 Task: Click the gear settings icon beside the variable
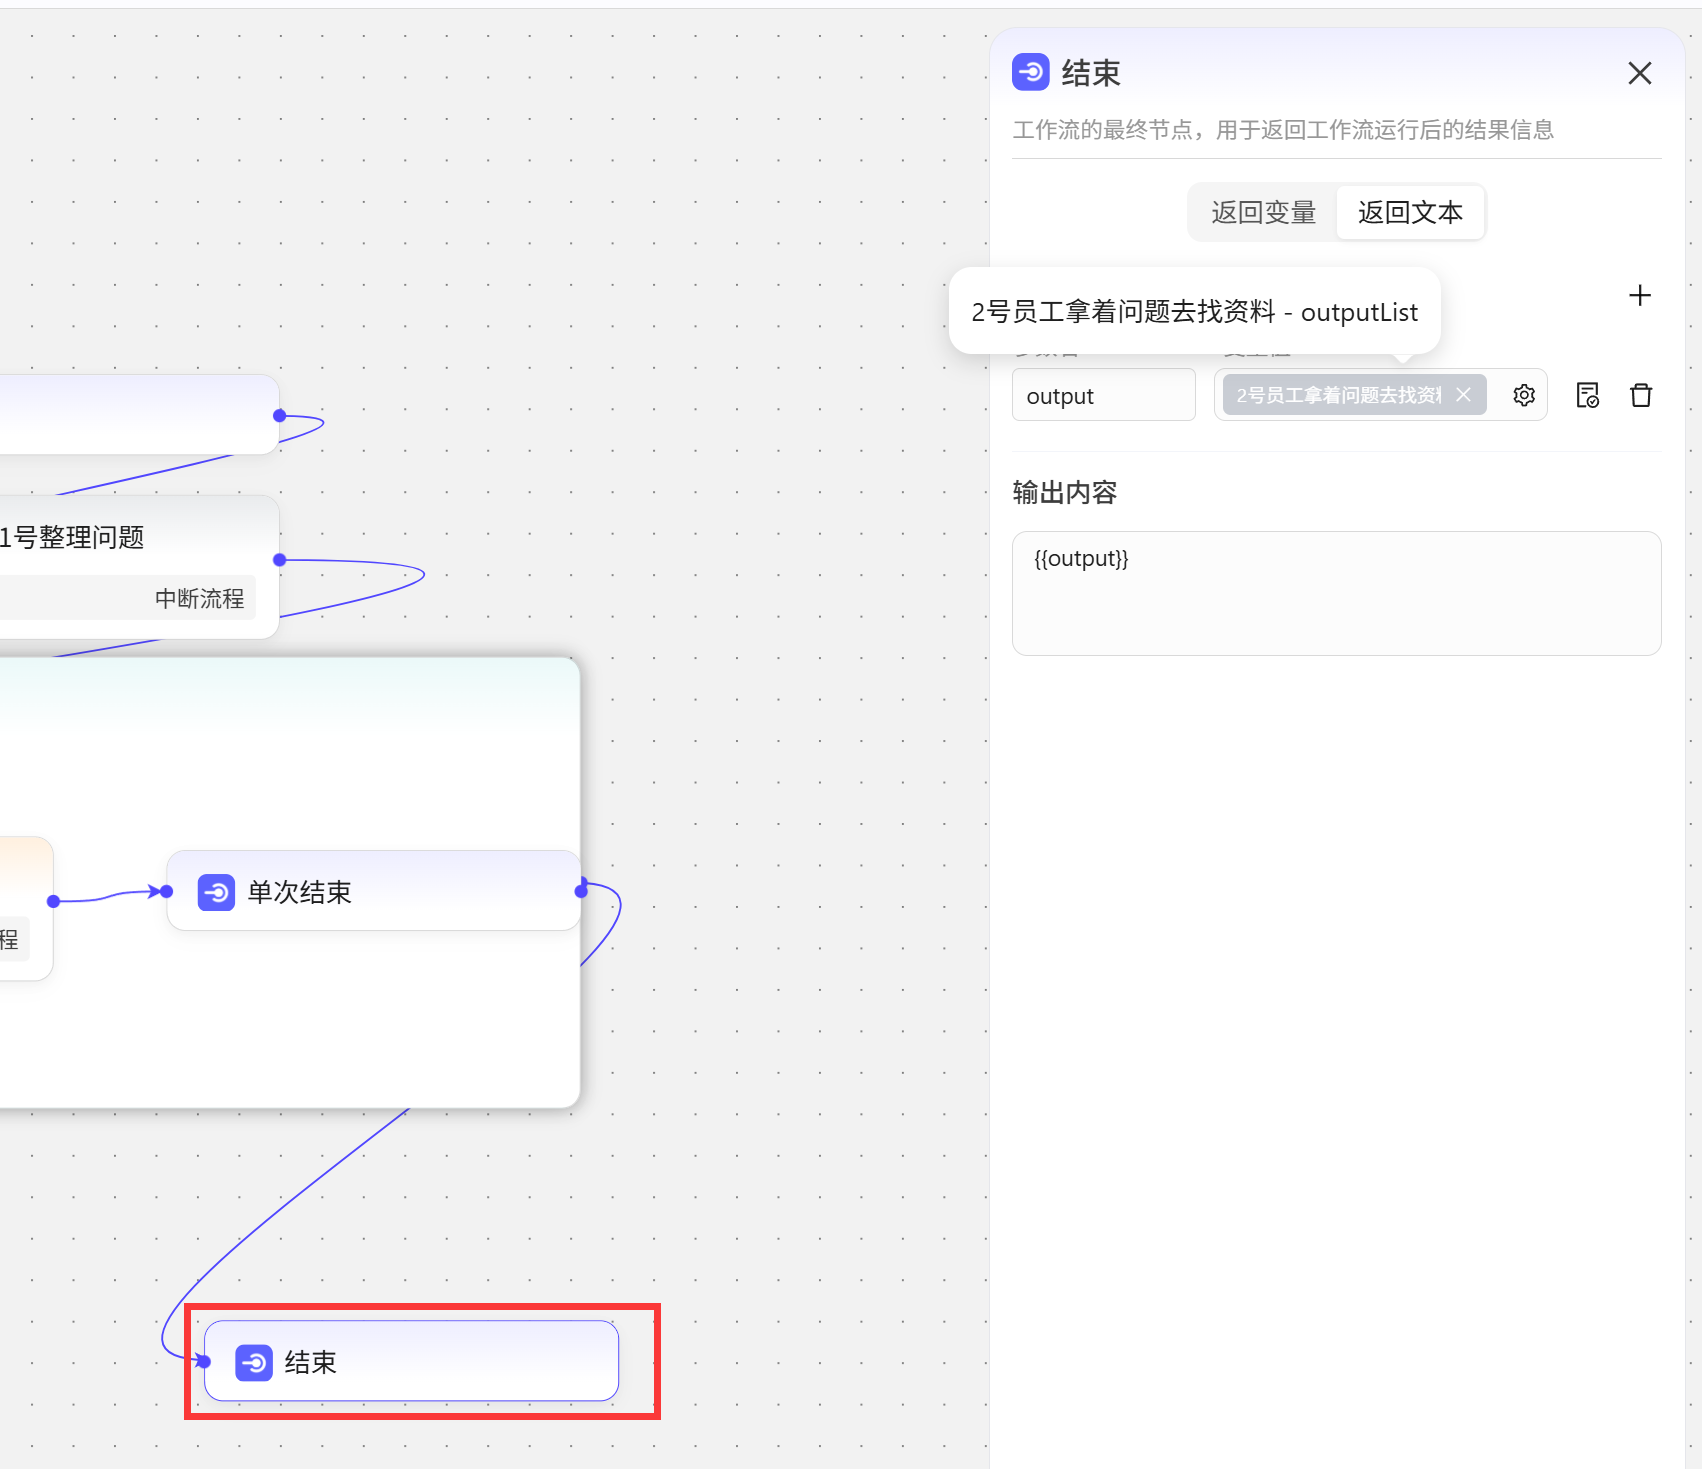(1523, 395)
